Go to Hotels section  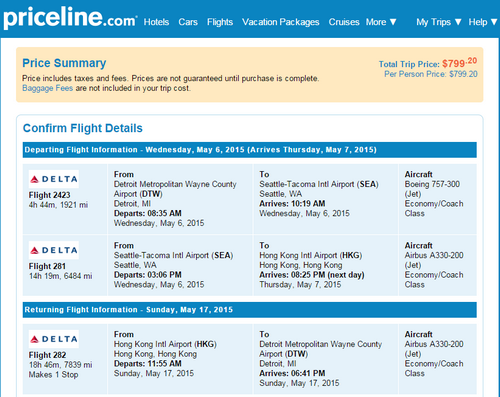156,22
